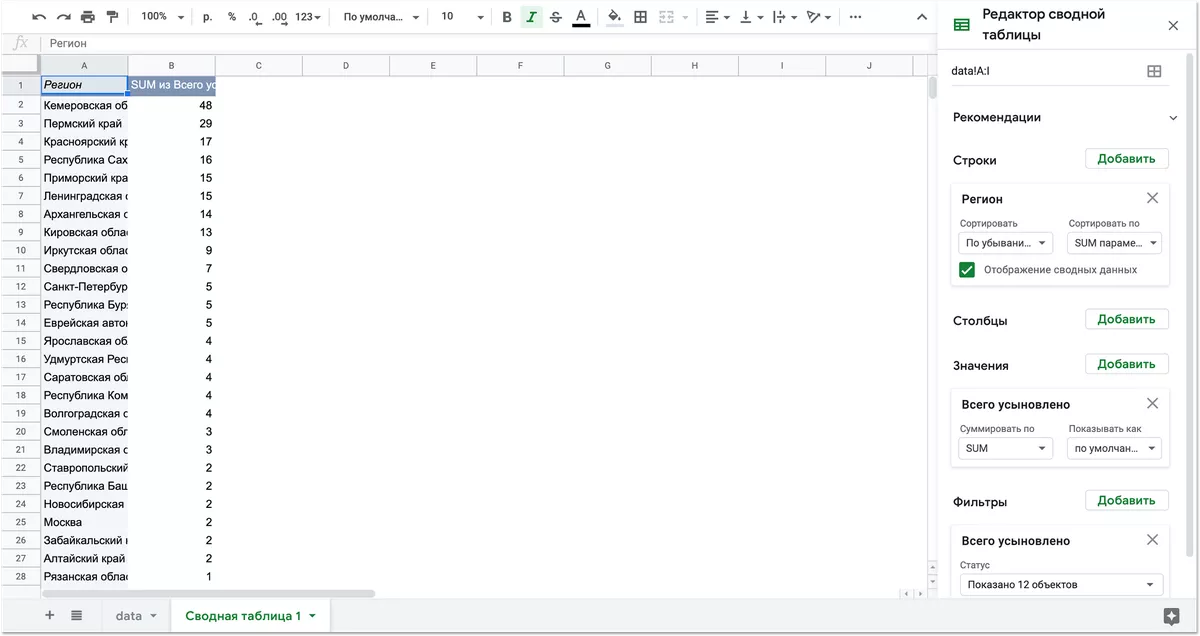Remove the Всего усыновлено filter
This screenshot has height=636, width=1200.
[1152, 540]
